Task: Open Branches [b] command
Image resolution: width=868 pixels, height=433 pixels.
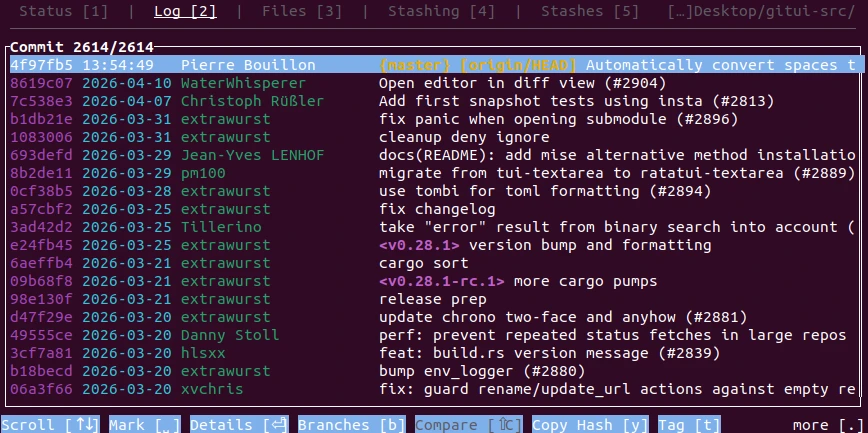Action: coord(352,425)
